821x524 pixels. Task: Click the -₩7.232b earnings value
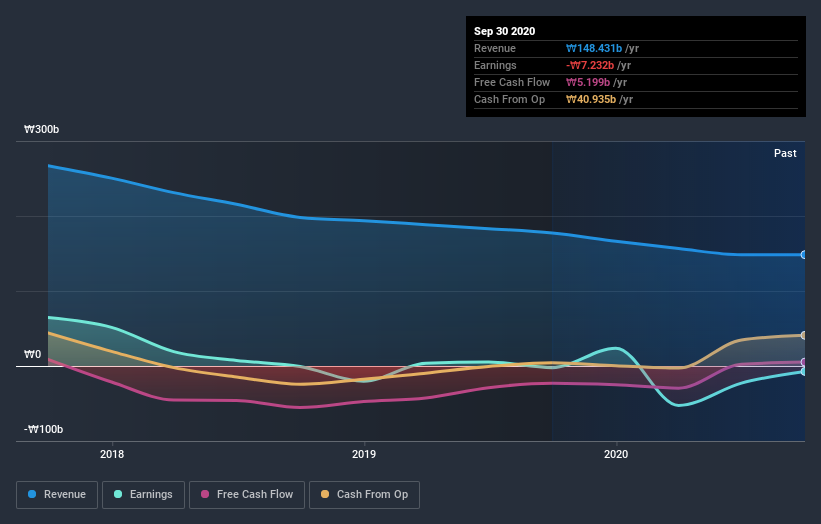590,65
